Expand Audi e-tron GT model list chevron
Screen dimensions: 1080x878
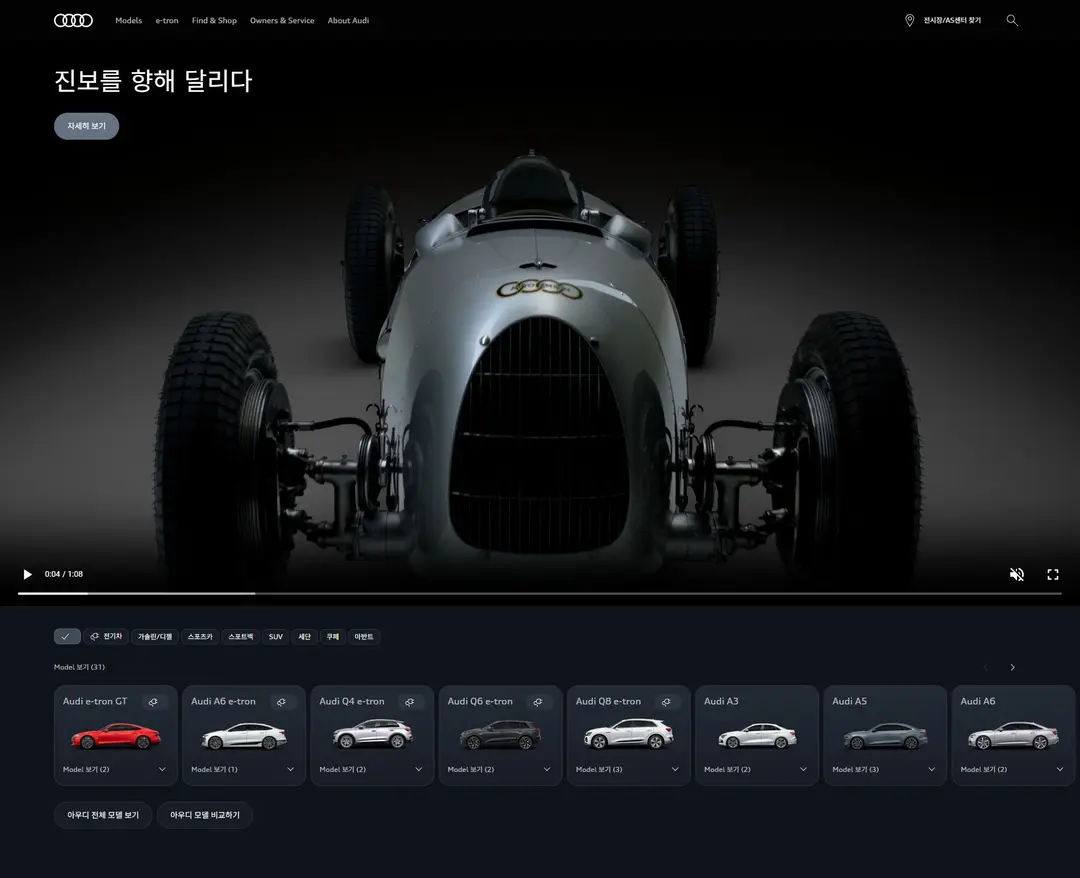(162, 769)
